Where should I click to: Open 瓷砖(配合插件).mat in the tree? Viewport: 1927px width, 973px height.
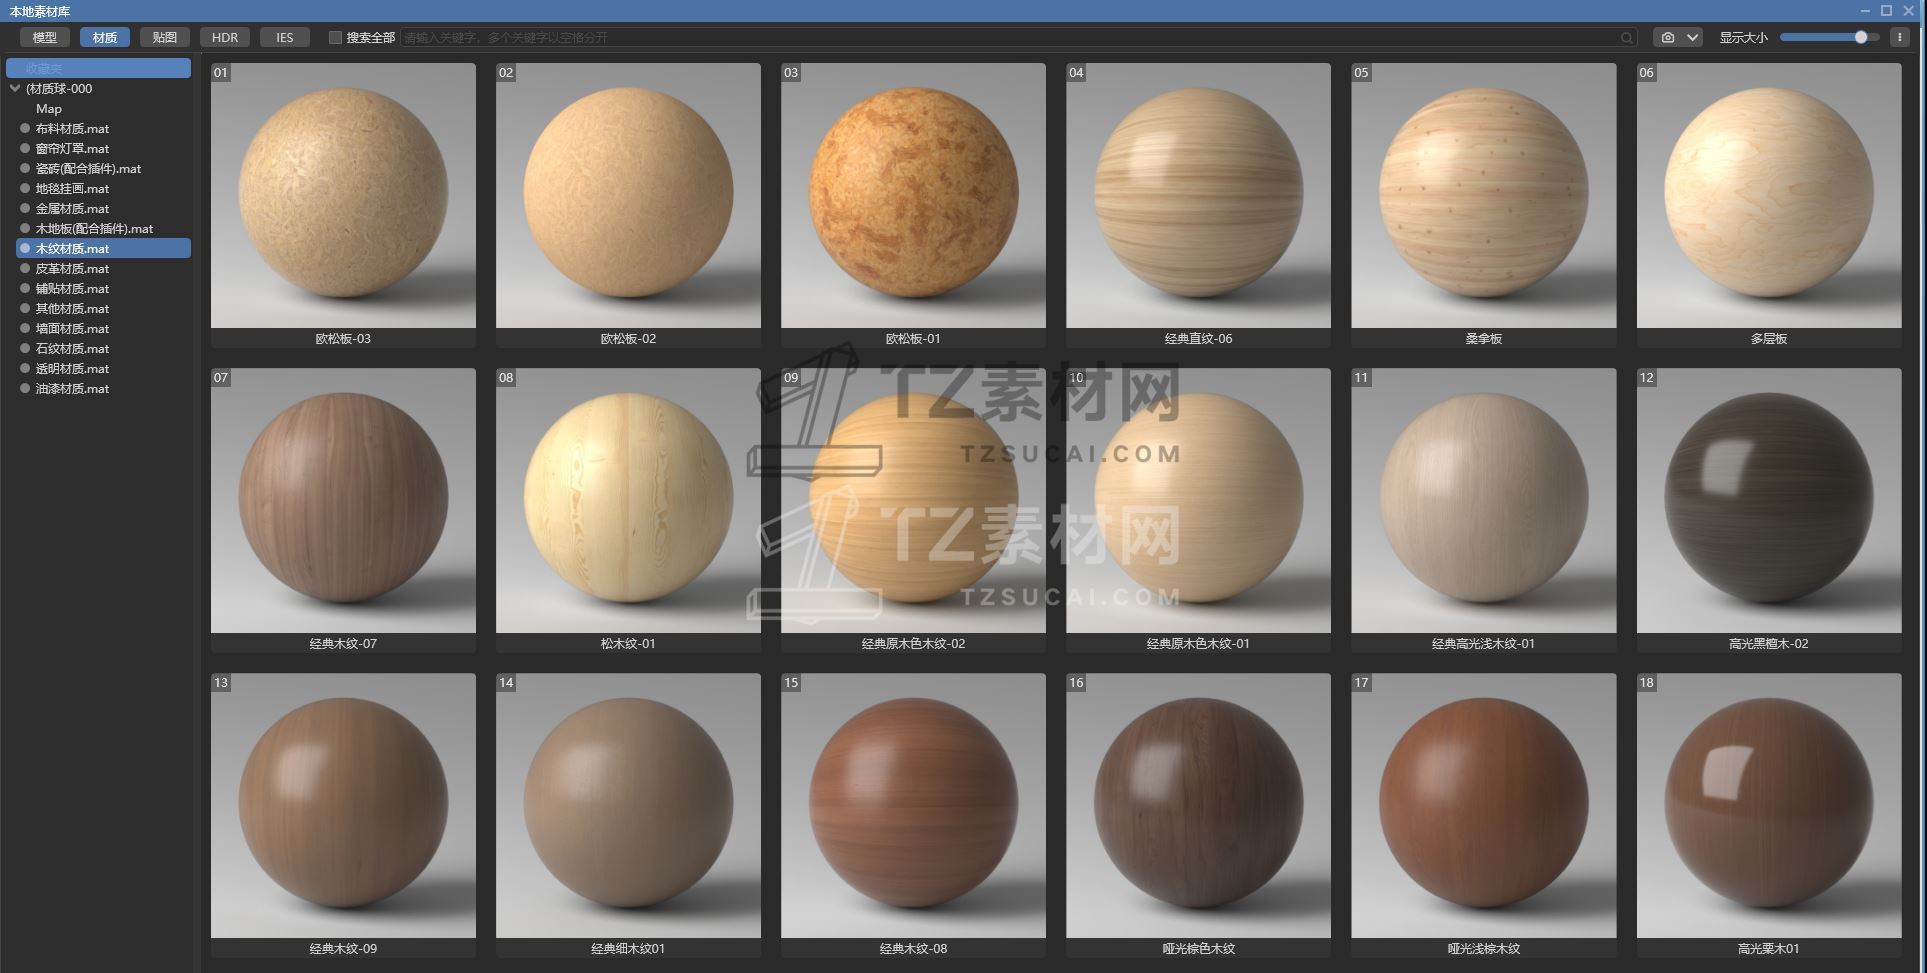[x=88, y=168]
